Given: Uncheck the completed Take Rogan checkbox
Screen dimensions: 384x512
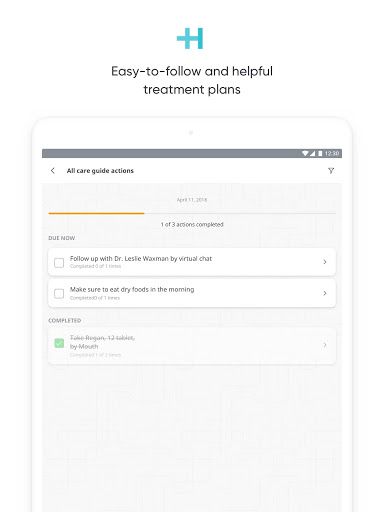Looking at the screenshot, I should 59,343.
